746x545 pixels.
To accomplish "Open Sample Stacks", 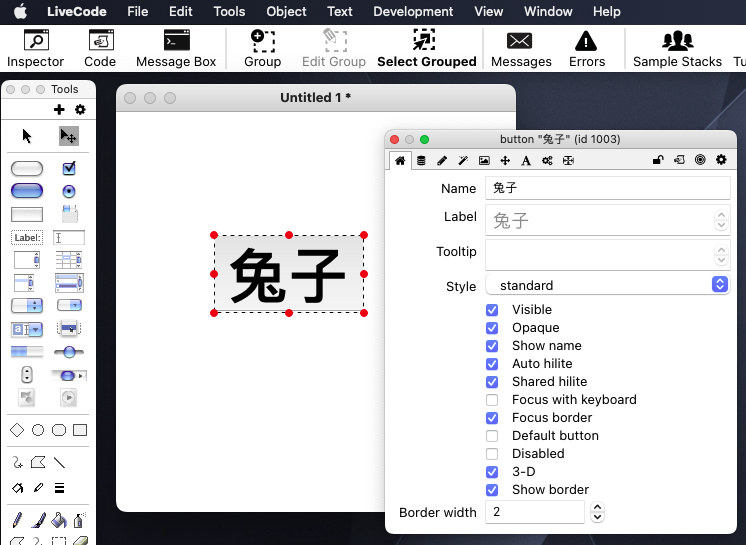I will point(677,49).
